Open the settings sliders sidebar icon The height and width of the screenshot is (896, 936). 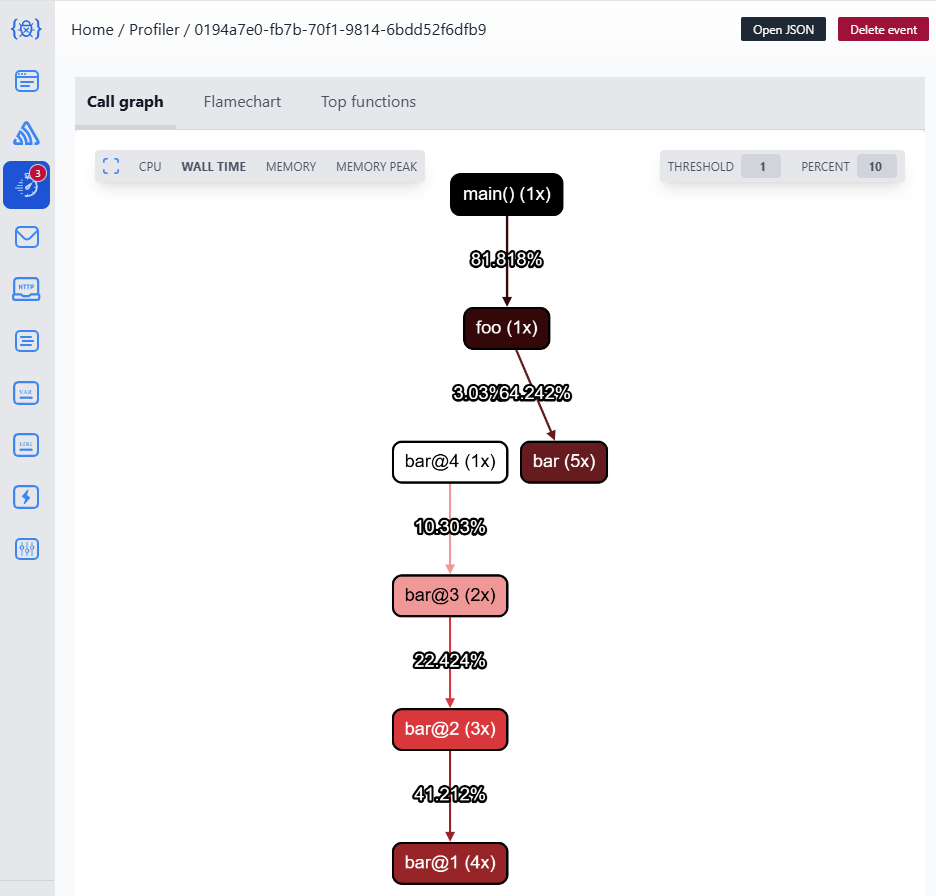coord(27,548)
